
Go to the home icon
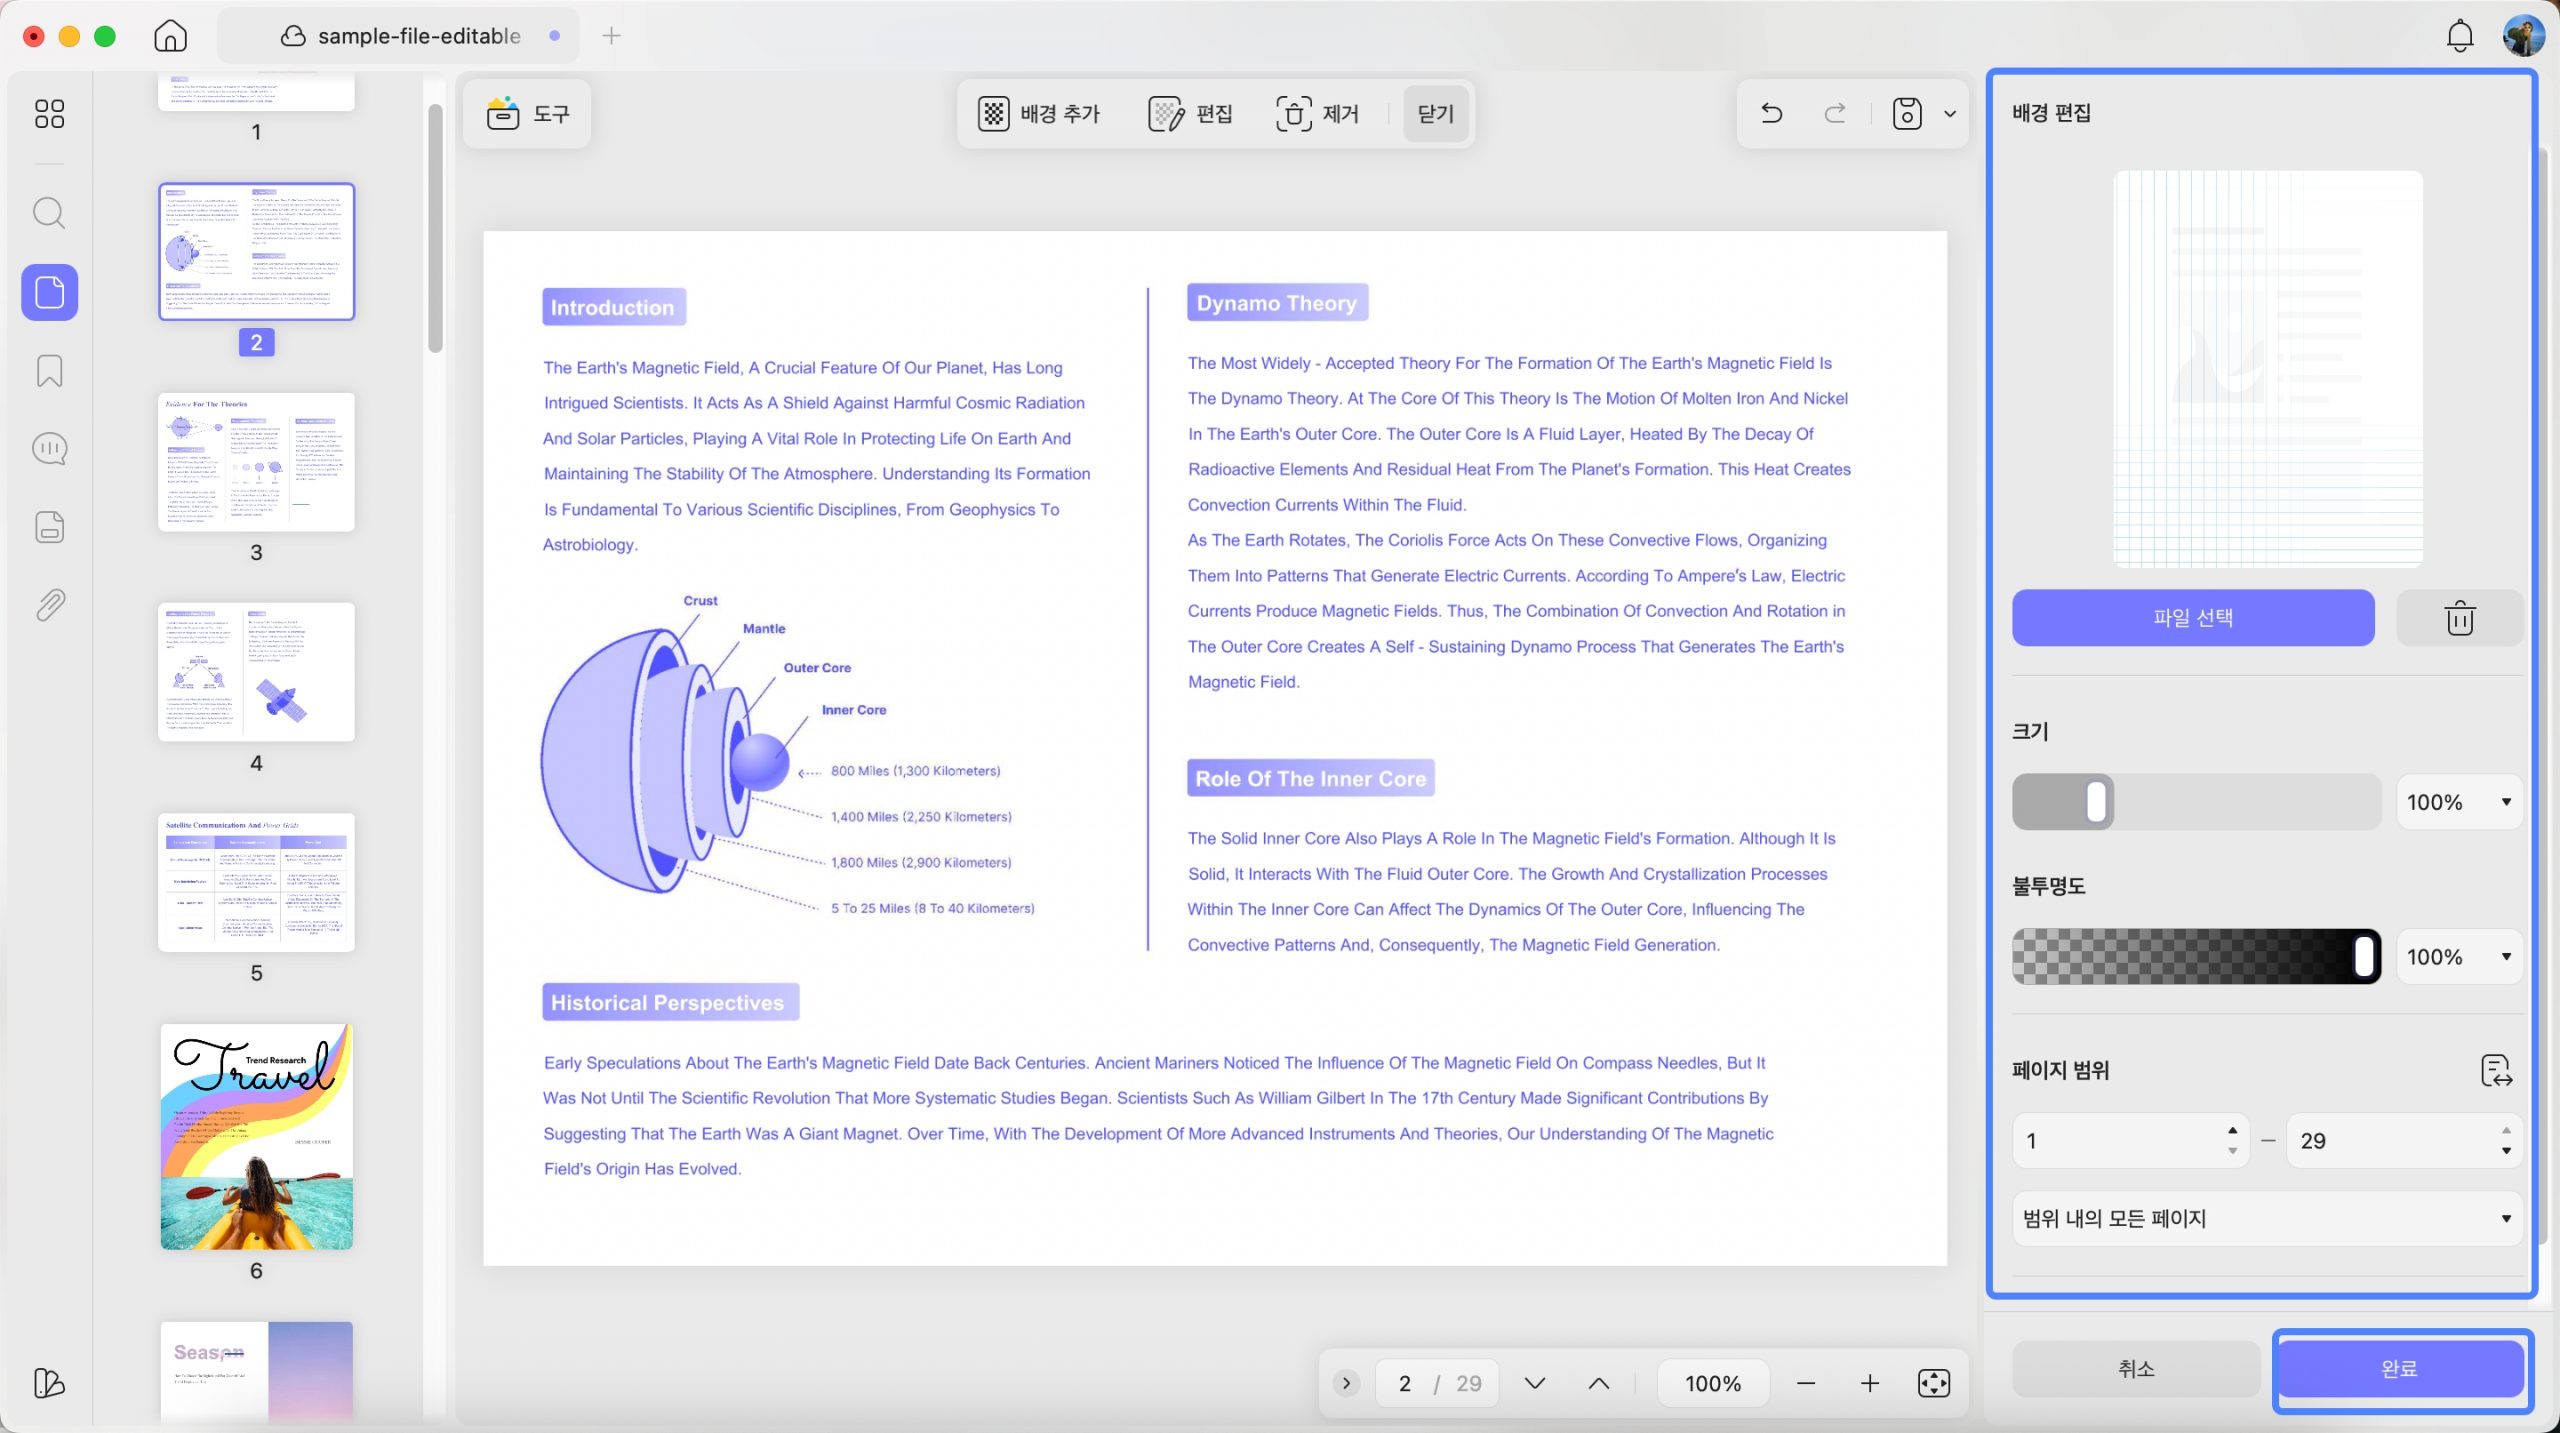pyautogui.click(x=171, y=36)
